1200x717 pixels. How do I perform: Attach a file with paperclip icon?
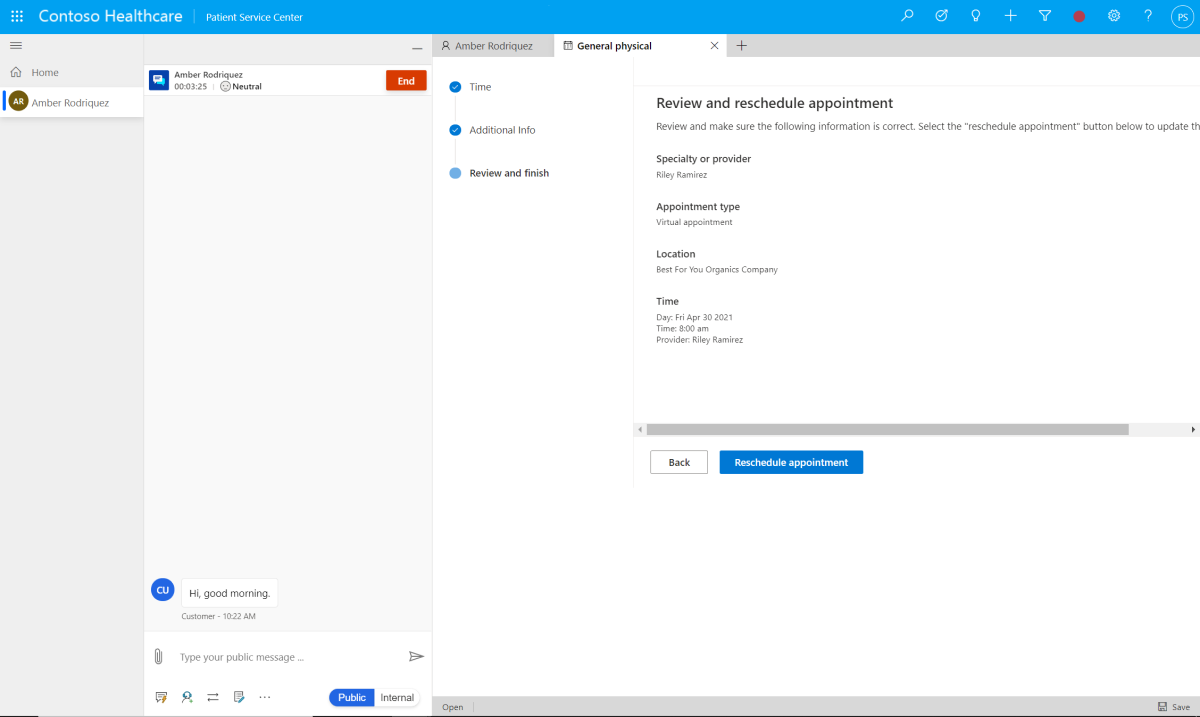pos(158,657)
